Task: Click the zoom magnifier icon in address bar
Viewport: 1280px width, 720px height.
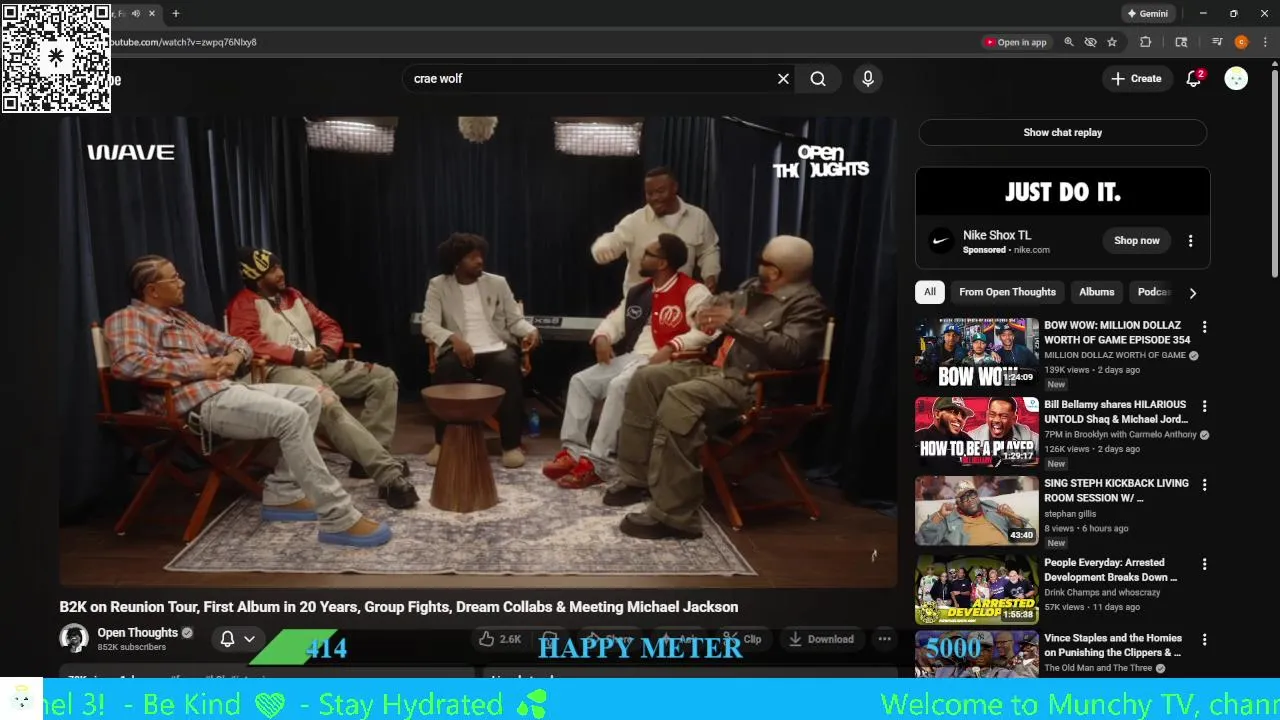Action: (1069, 42)
